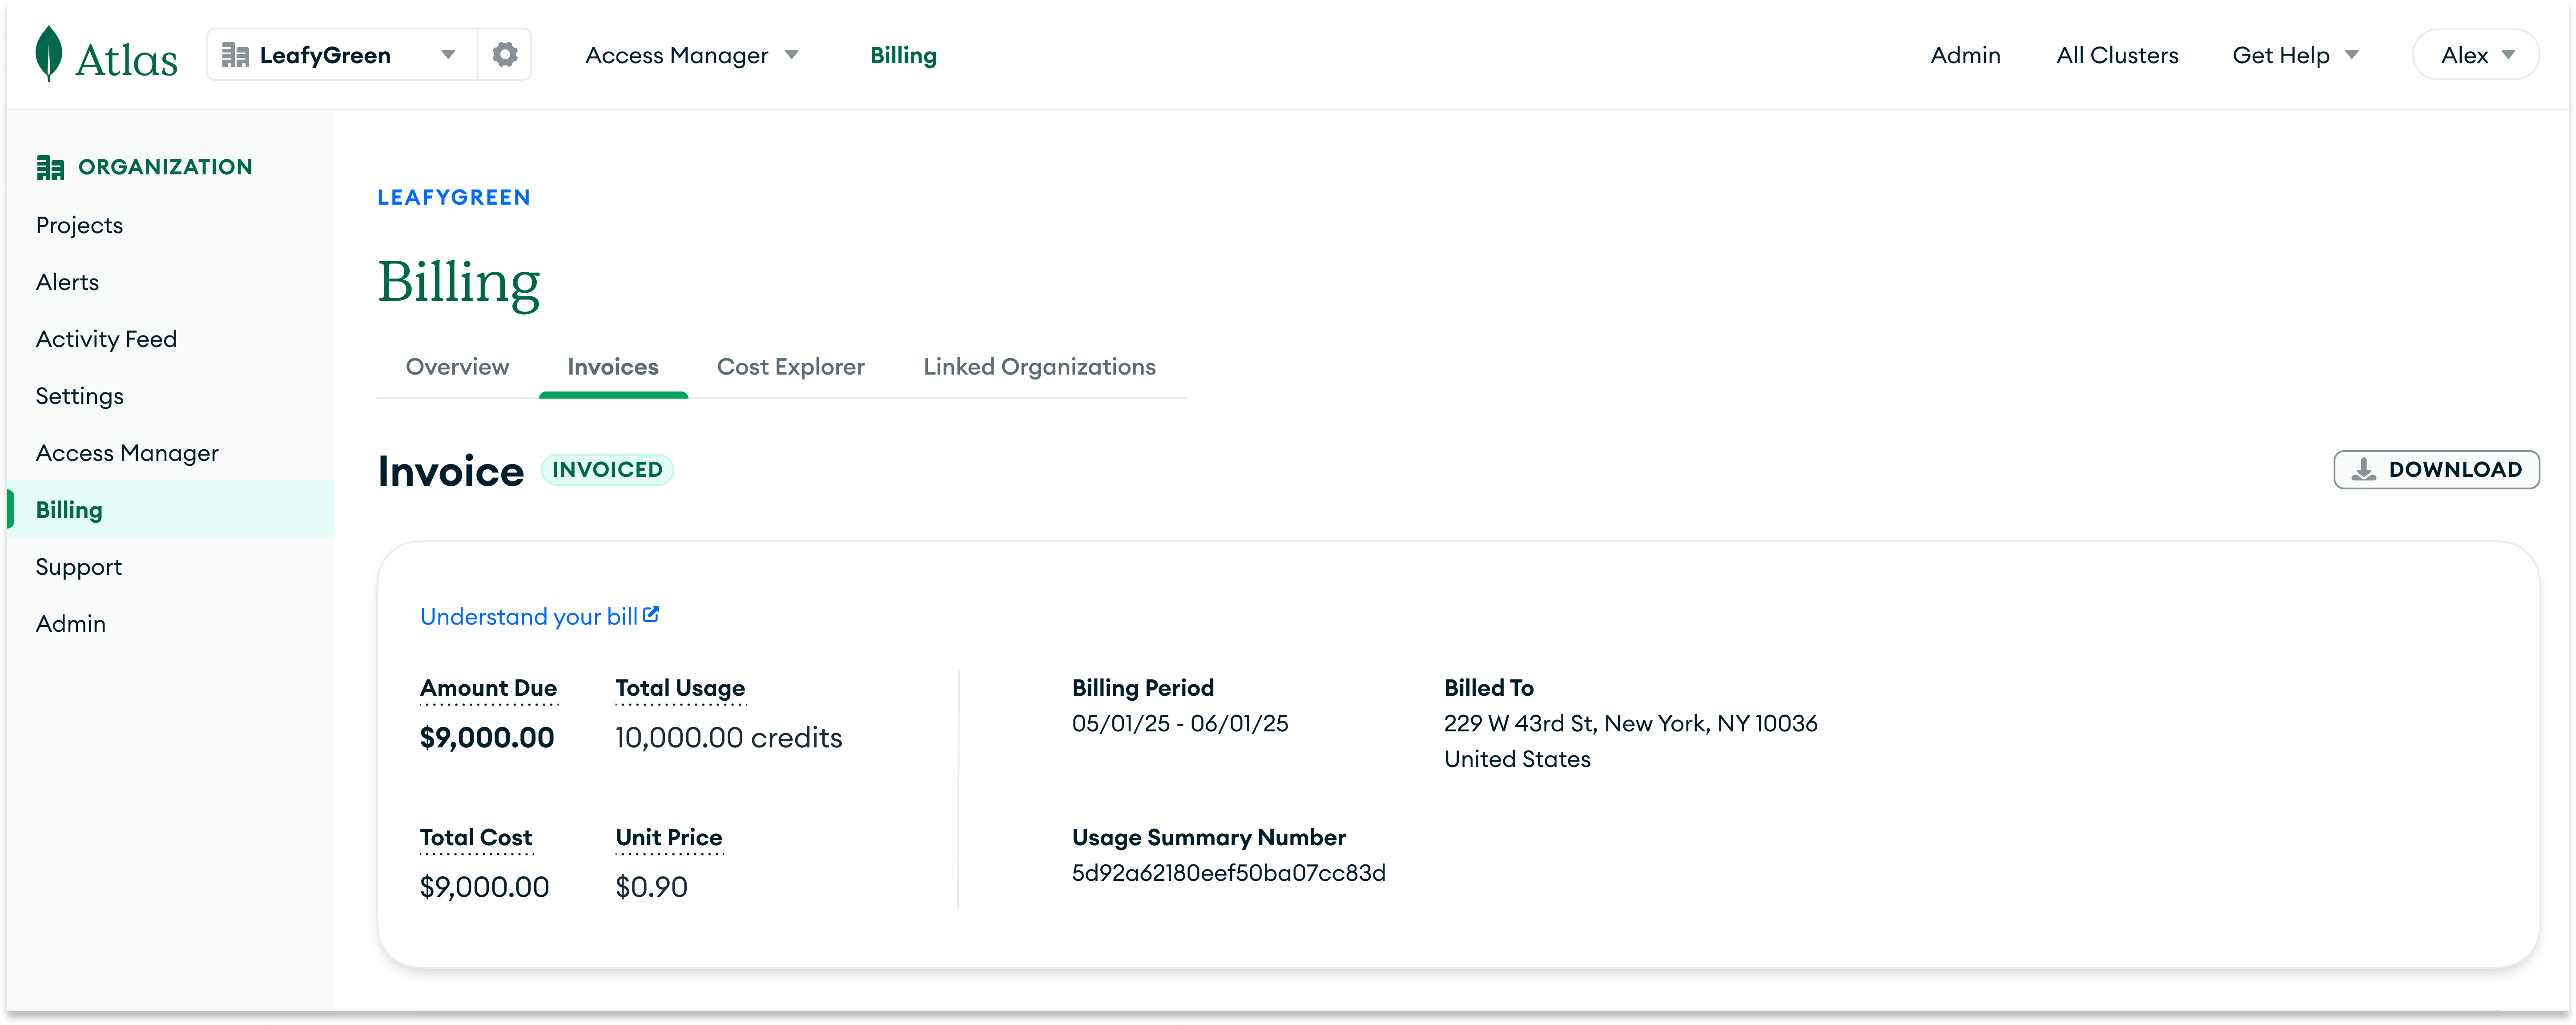Click the download arrow icon
The height and width of the screenshot is (1025, 2576).
2364,469
